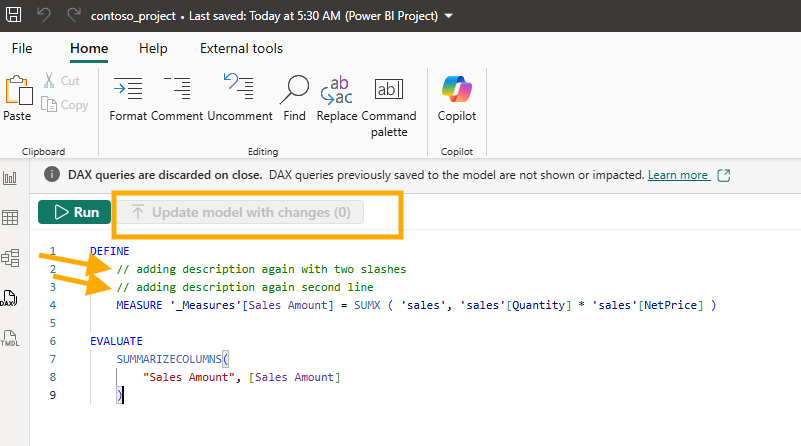This screenshot has width=801, height=446.
Task: Open the Command palette
Action: click(x=389, y=107)
